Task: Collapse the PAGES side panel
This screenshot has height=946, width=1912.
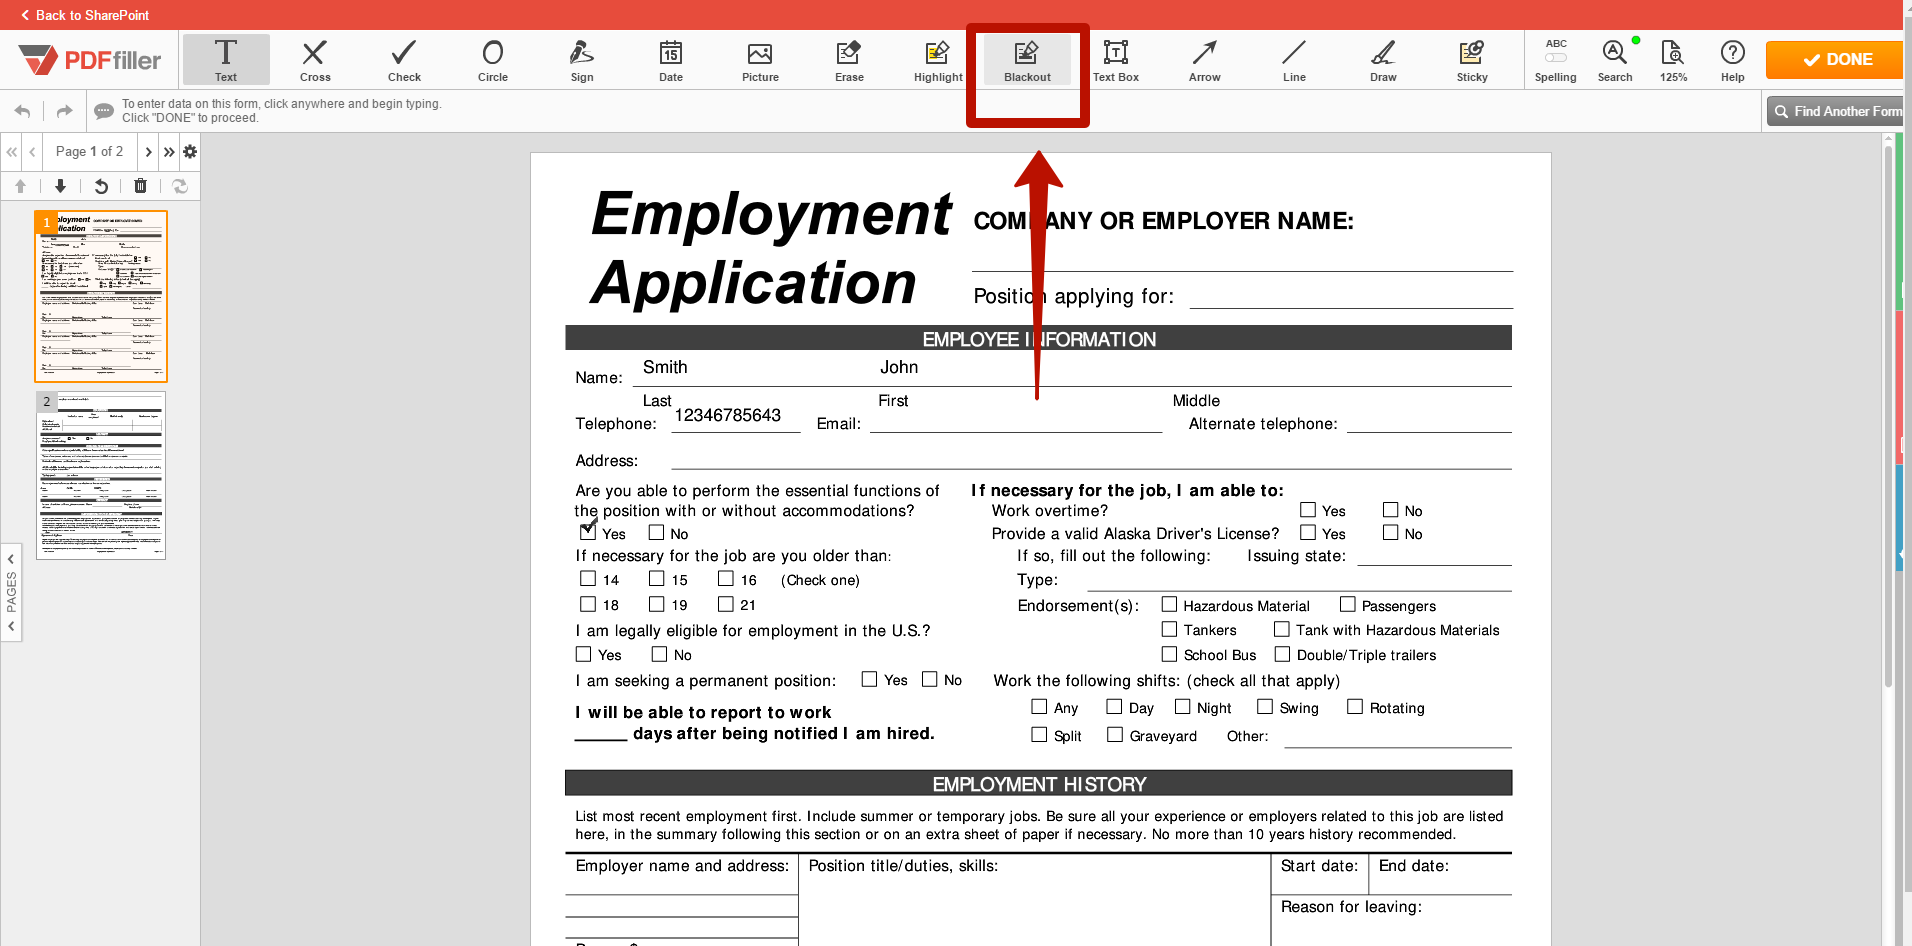Action: pos(11,592)
